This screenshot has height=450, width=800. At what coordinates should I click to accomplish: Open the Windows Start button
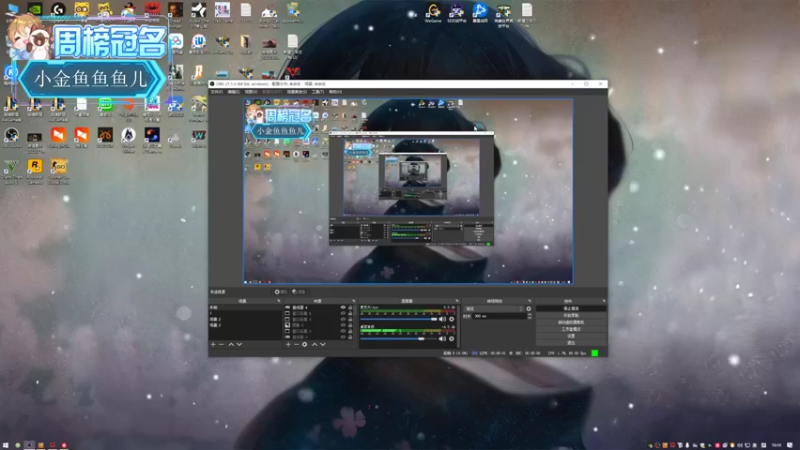point(6,445)
